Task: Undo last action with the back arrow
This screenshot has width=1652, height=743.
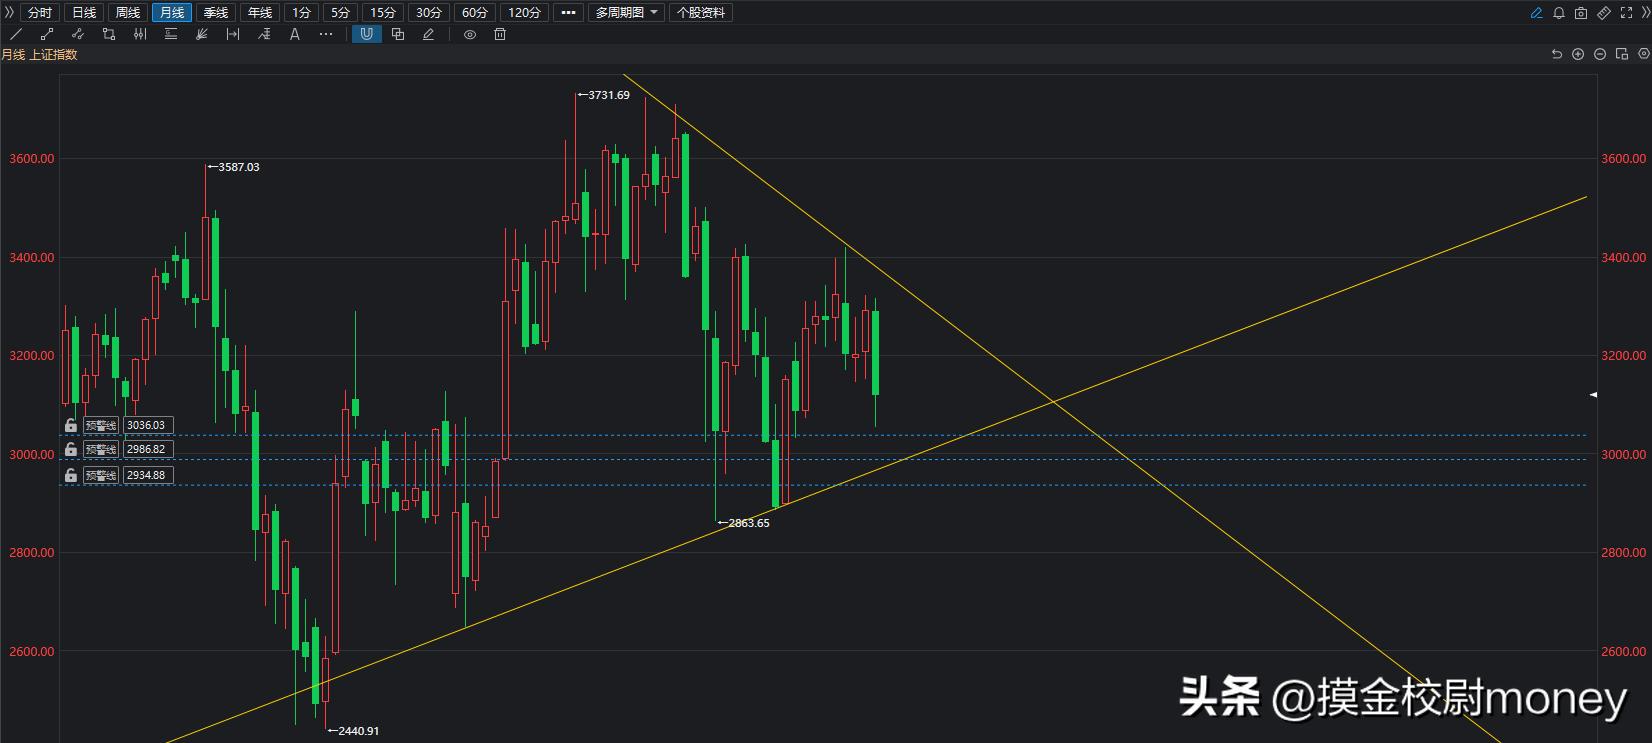Action: (1556, 54)
